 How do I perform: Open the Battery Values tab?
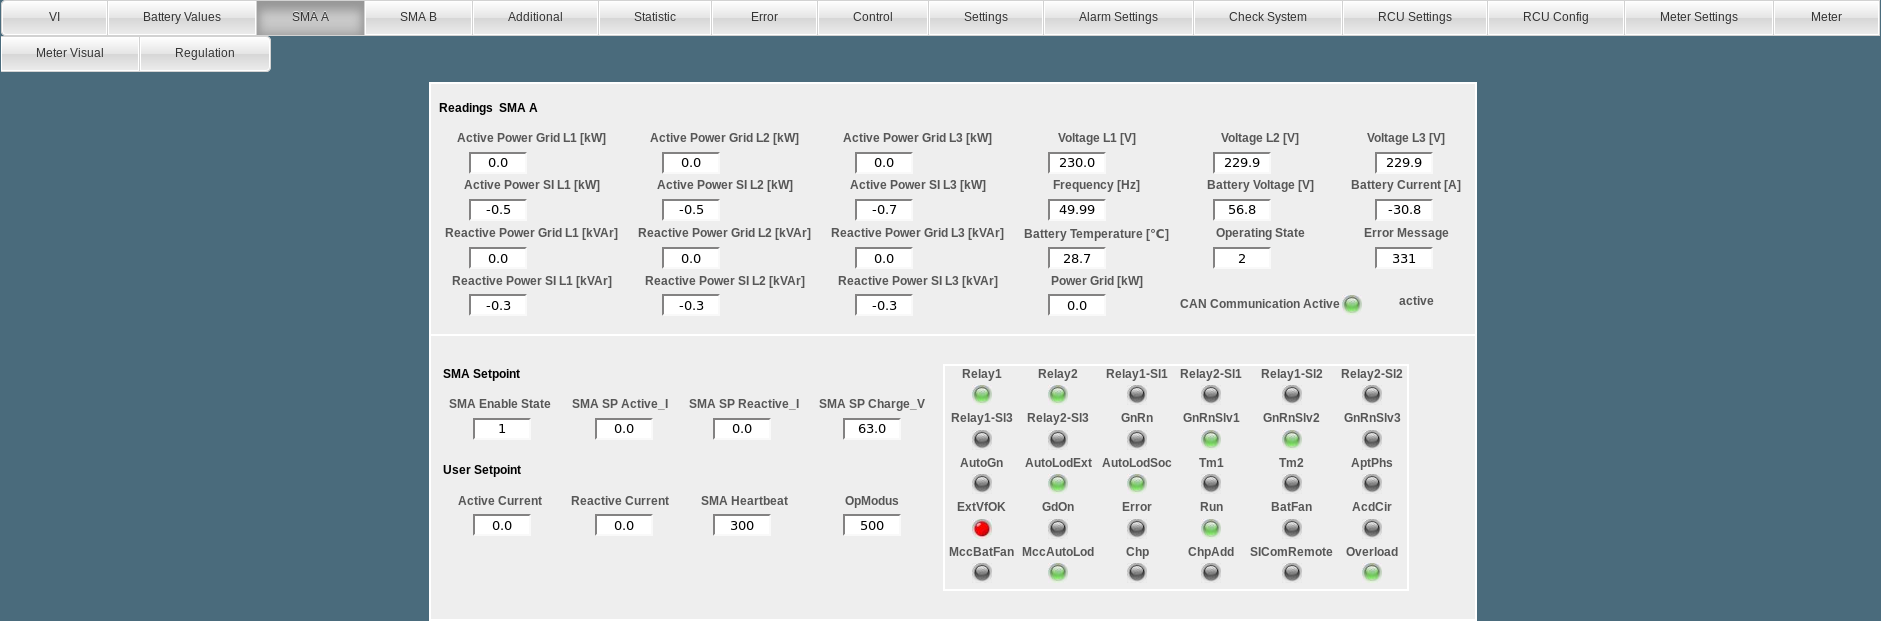(x=182, y=17)
